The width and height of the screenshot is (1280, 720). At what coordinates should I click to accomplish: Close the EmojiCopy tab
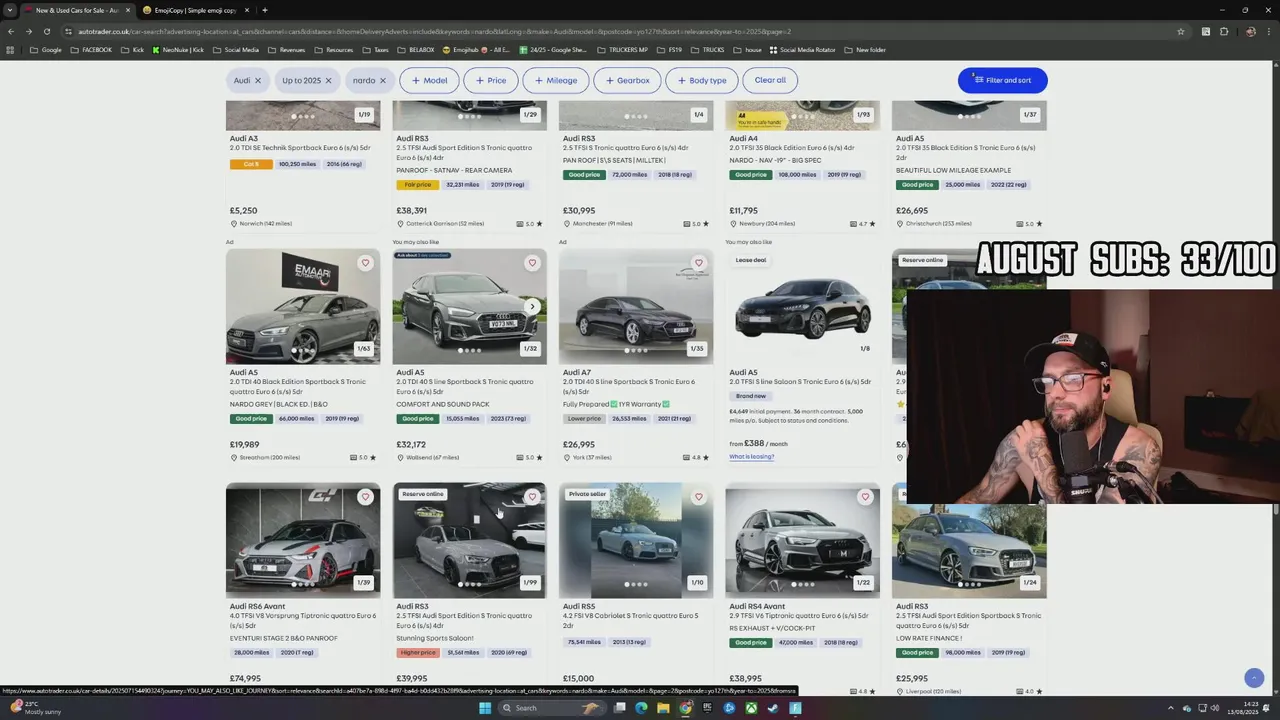(x=247, y=10)
